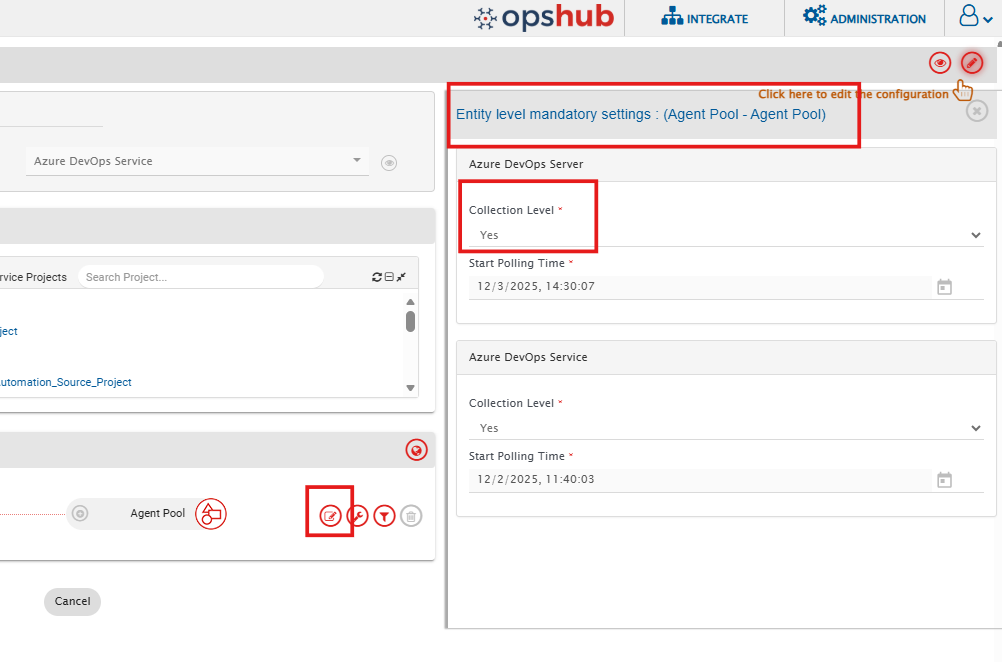Open the INTEGRATE menu
The width and height of the screenshot is (1002, 662).
704,18
